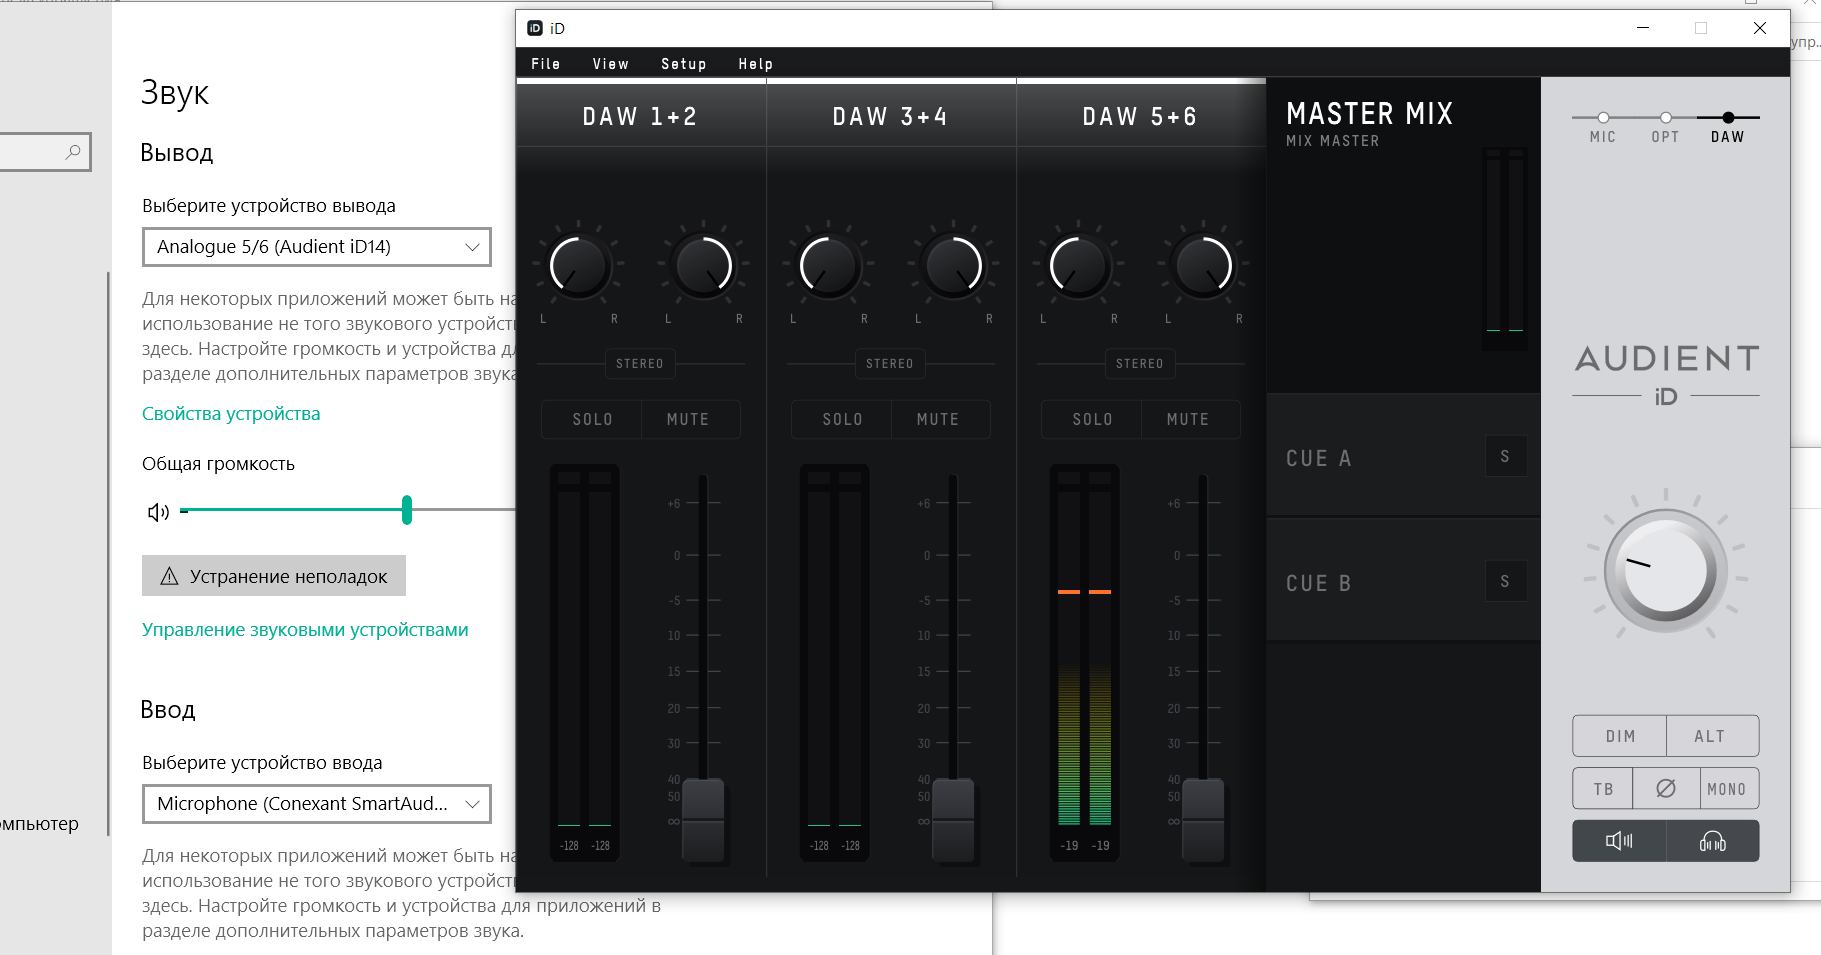
Task: Solo the DAW 5+6 channel
Action: coord(1092,420)
